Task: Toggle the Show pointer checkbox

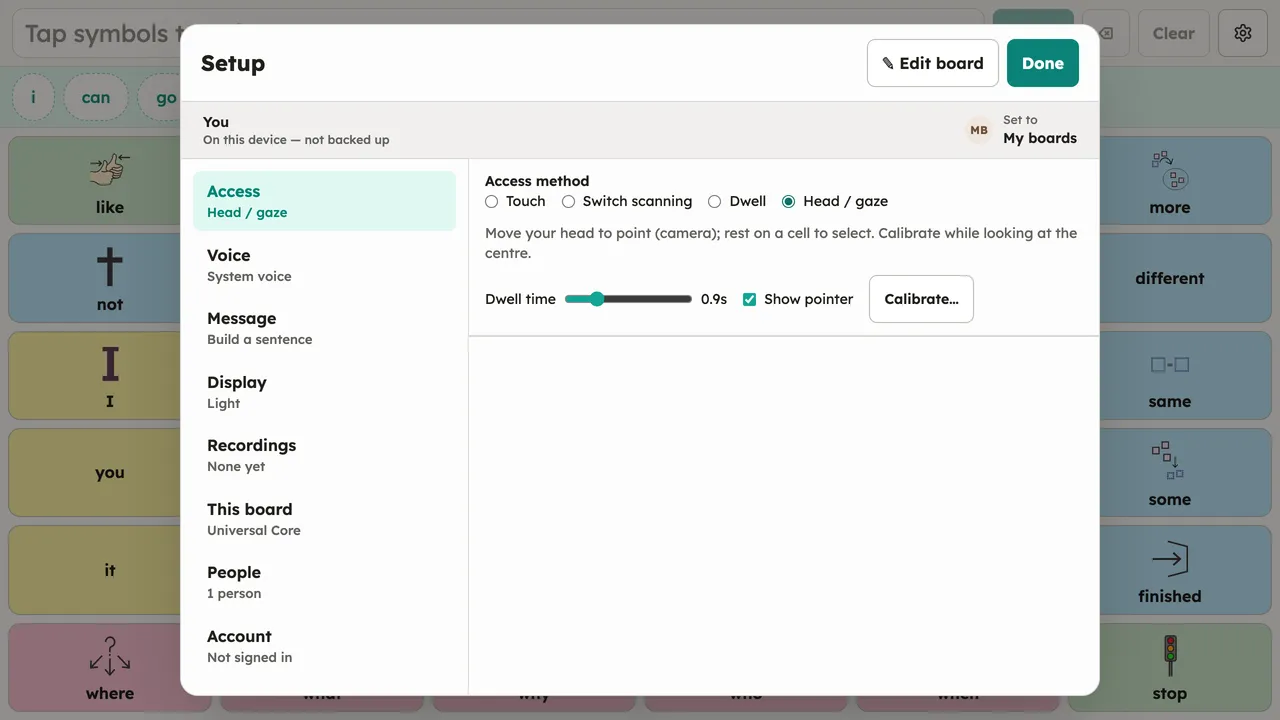Action: tap(749, 299)
